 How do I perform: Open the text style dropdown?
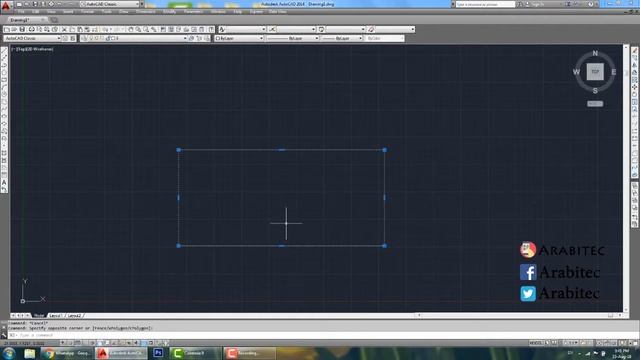click(246, 29)
